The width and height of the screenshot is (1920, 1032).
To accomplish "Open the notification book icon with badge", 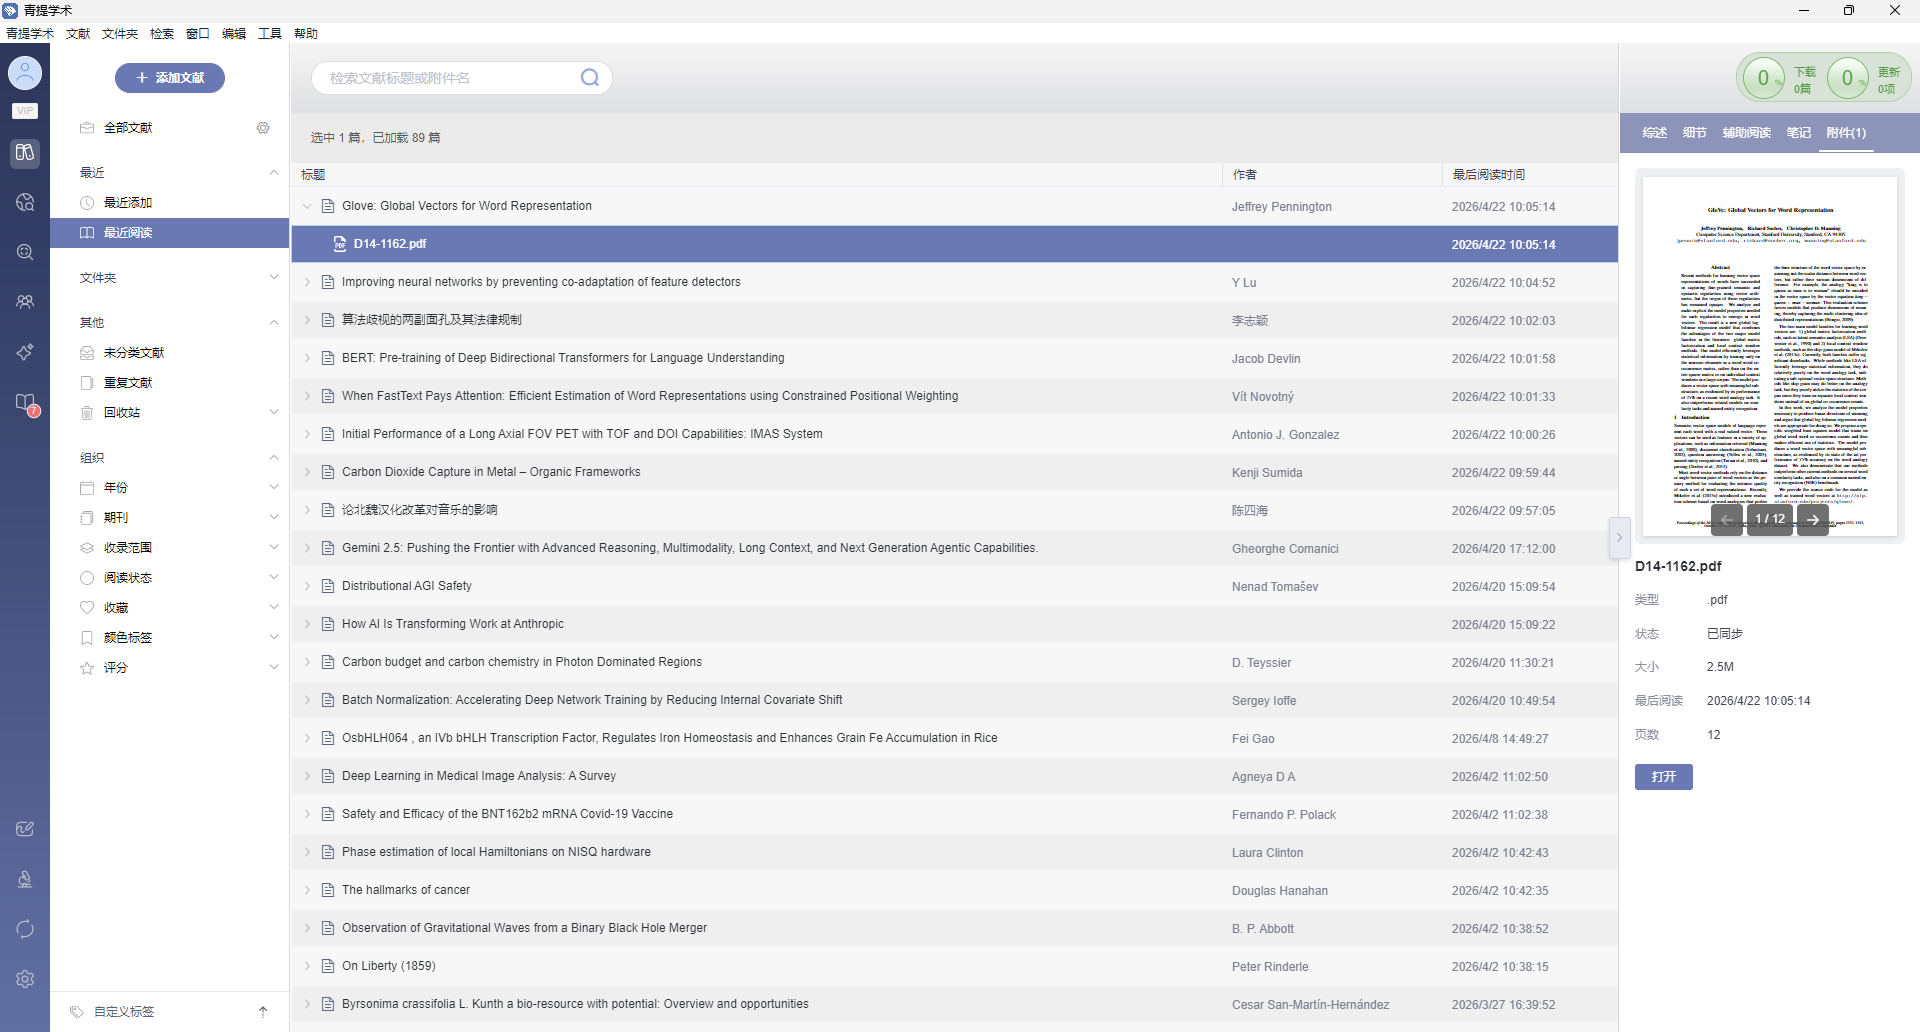I will click(26, 403).
